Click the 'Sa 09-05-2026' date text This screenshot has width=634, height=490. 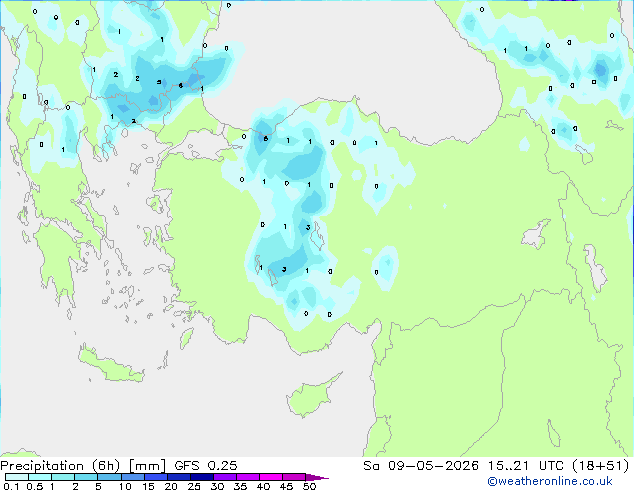click(x=421, y=466)
